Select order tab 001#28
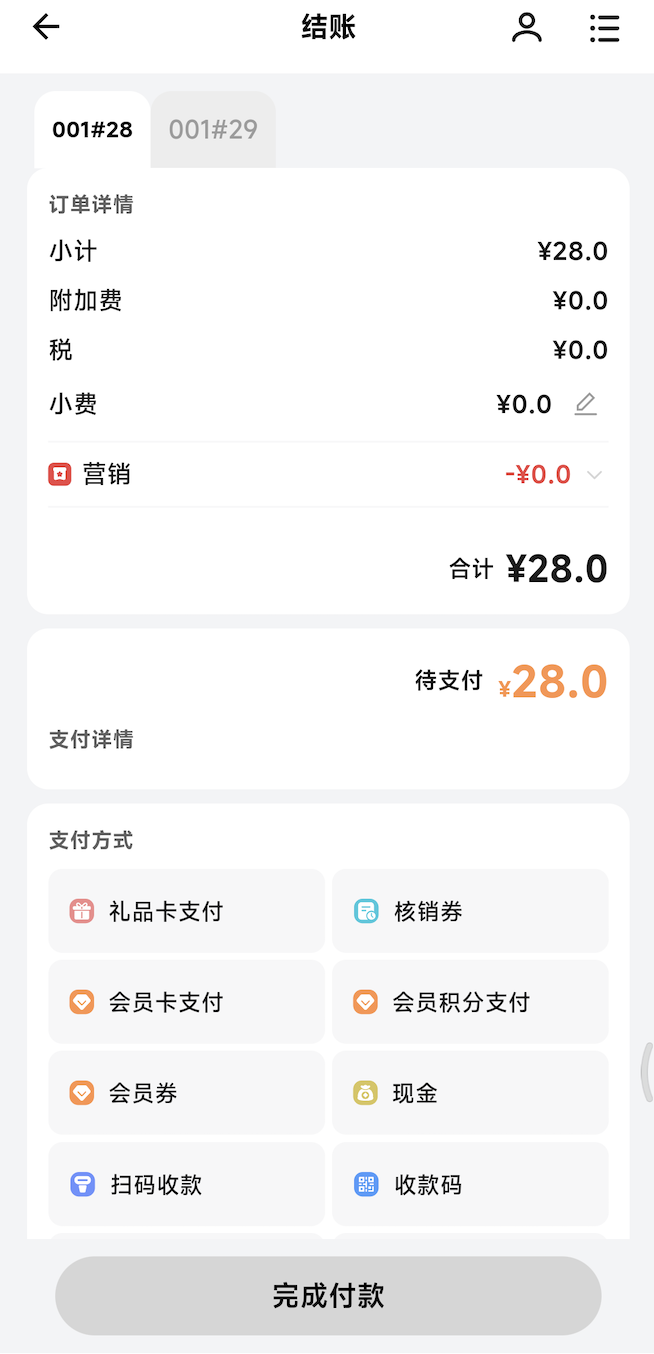654x1354 pixels. coord(92,130)
